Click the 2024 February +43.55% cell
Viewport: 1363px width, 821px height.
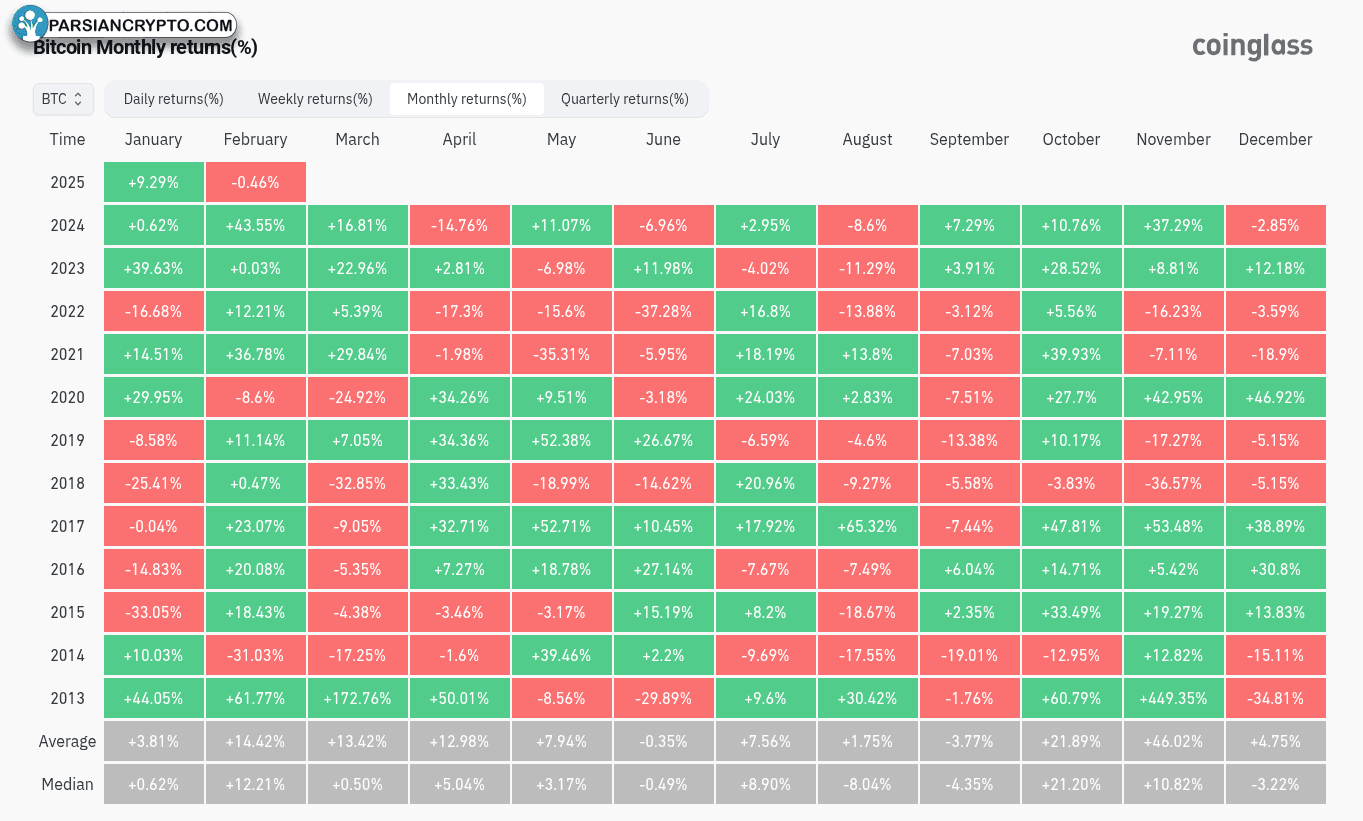coord(256,226)
